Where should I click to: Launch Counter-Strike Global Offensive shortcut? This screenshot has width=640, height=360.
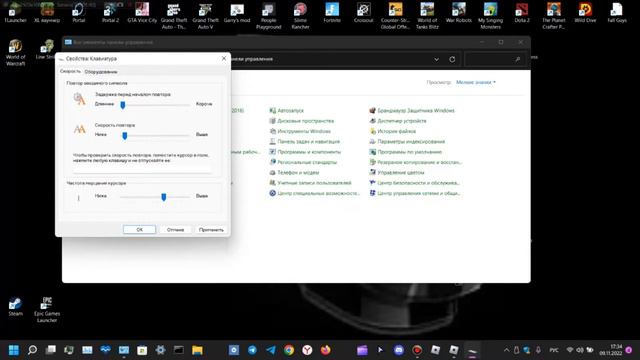(395, 16)
